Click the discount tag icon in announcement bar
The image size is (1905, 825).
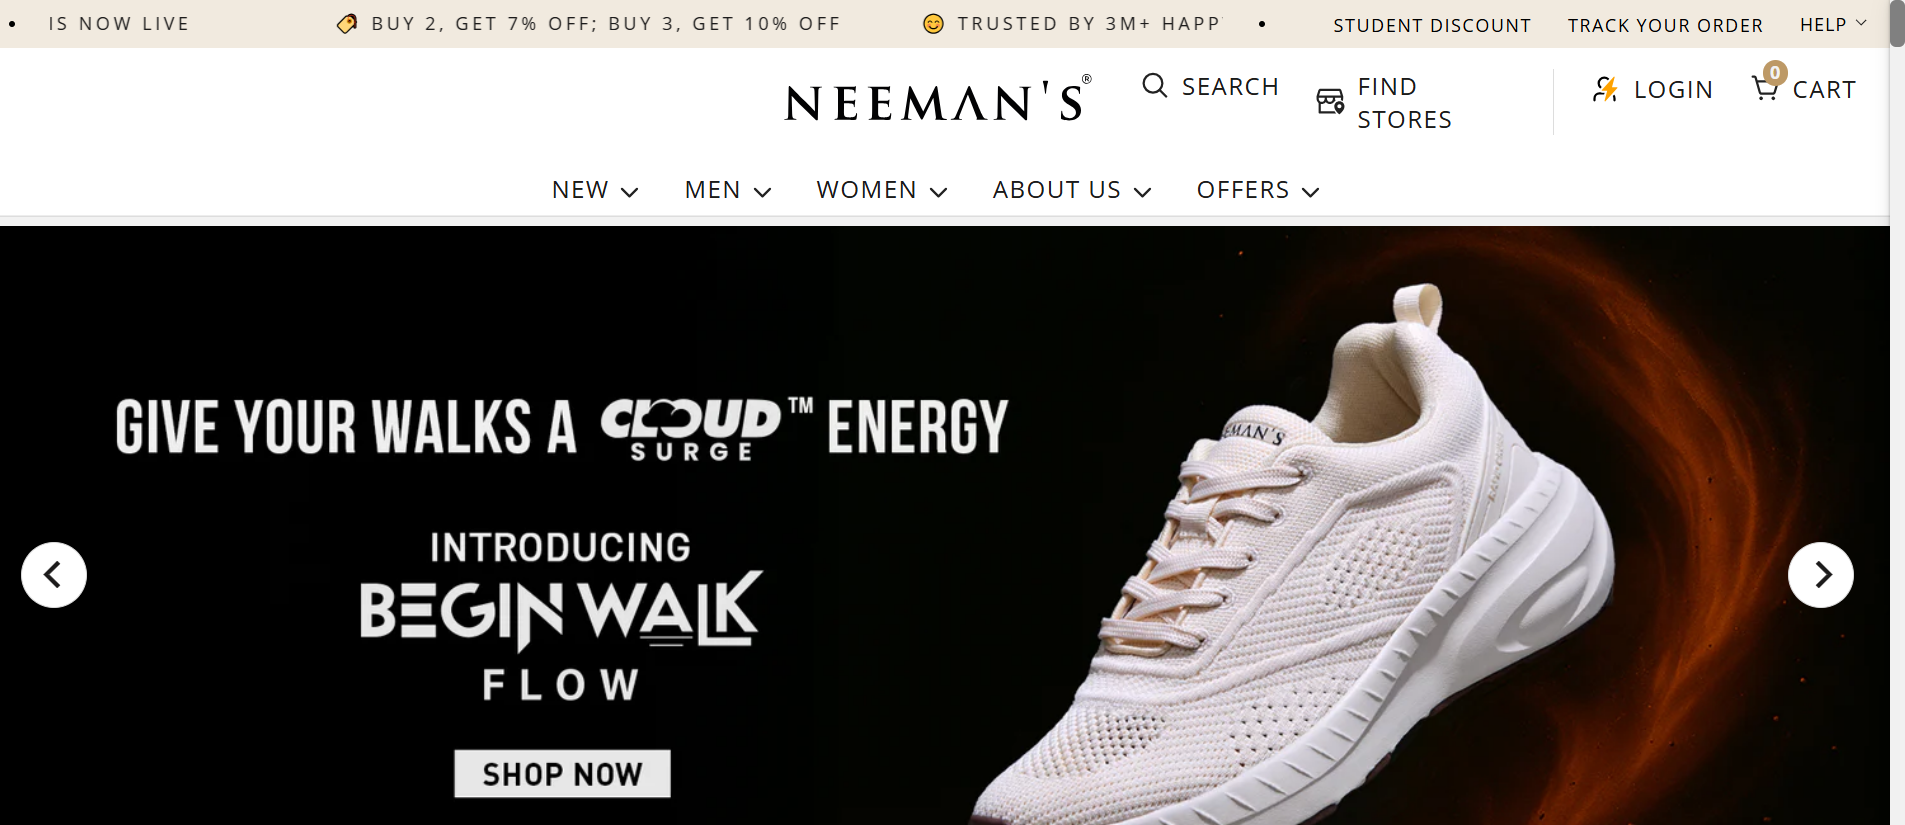(347, 24)
